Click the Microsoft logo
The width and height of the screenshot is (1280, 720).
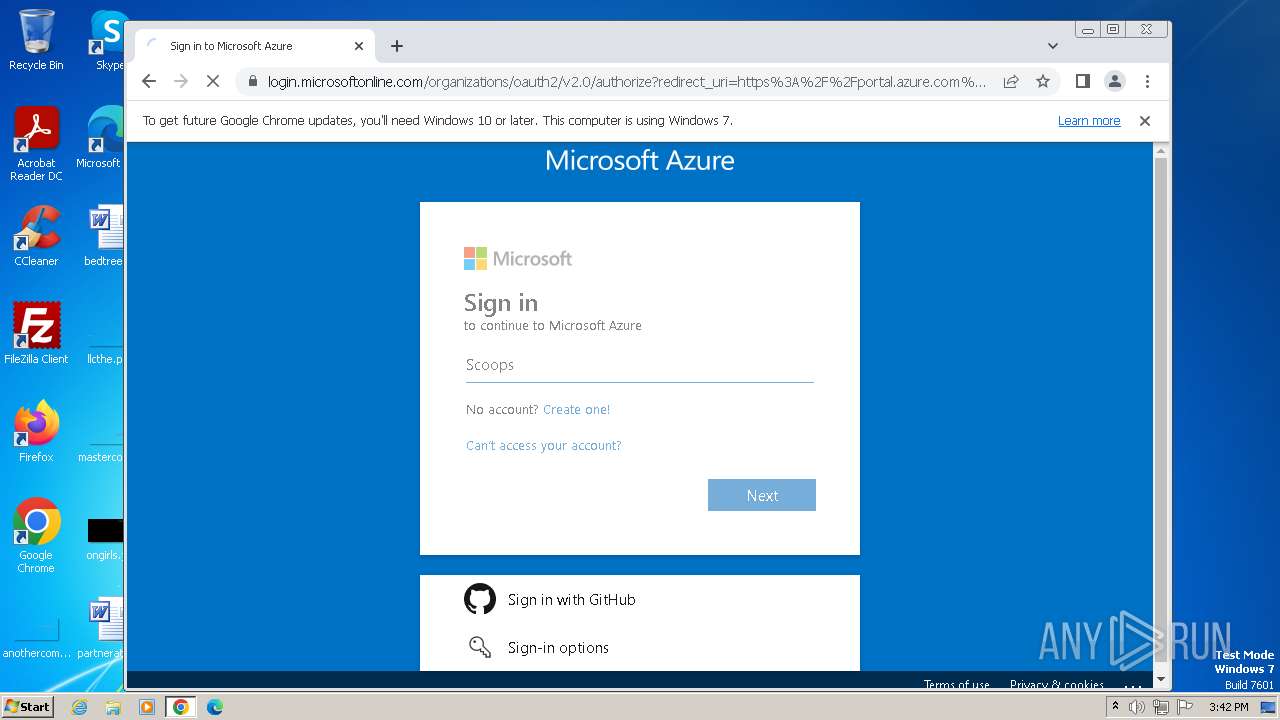pyautogui.click(x=518, y=259)
